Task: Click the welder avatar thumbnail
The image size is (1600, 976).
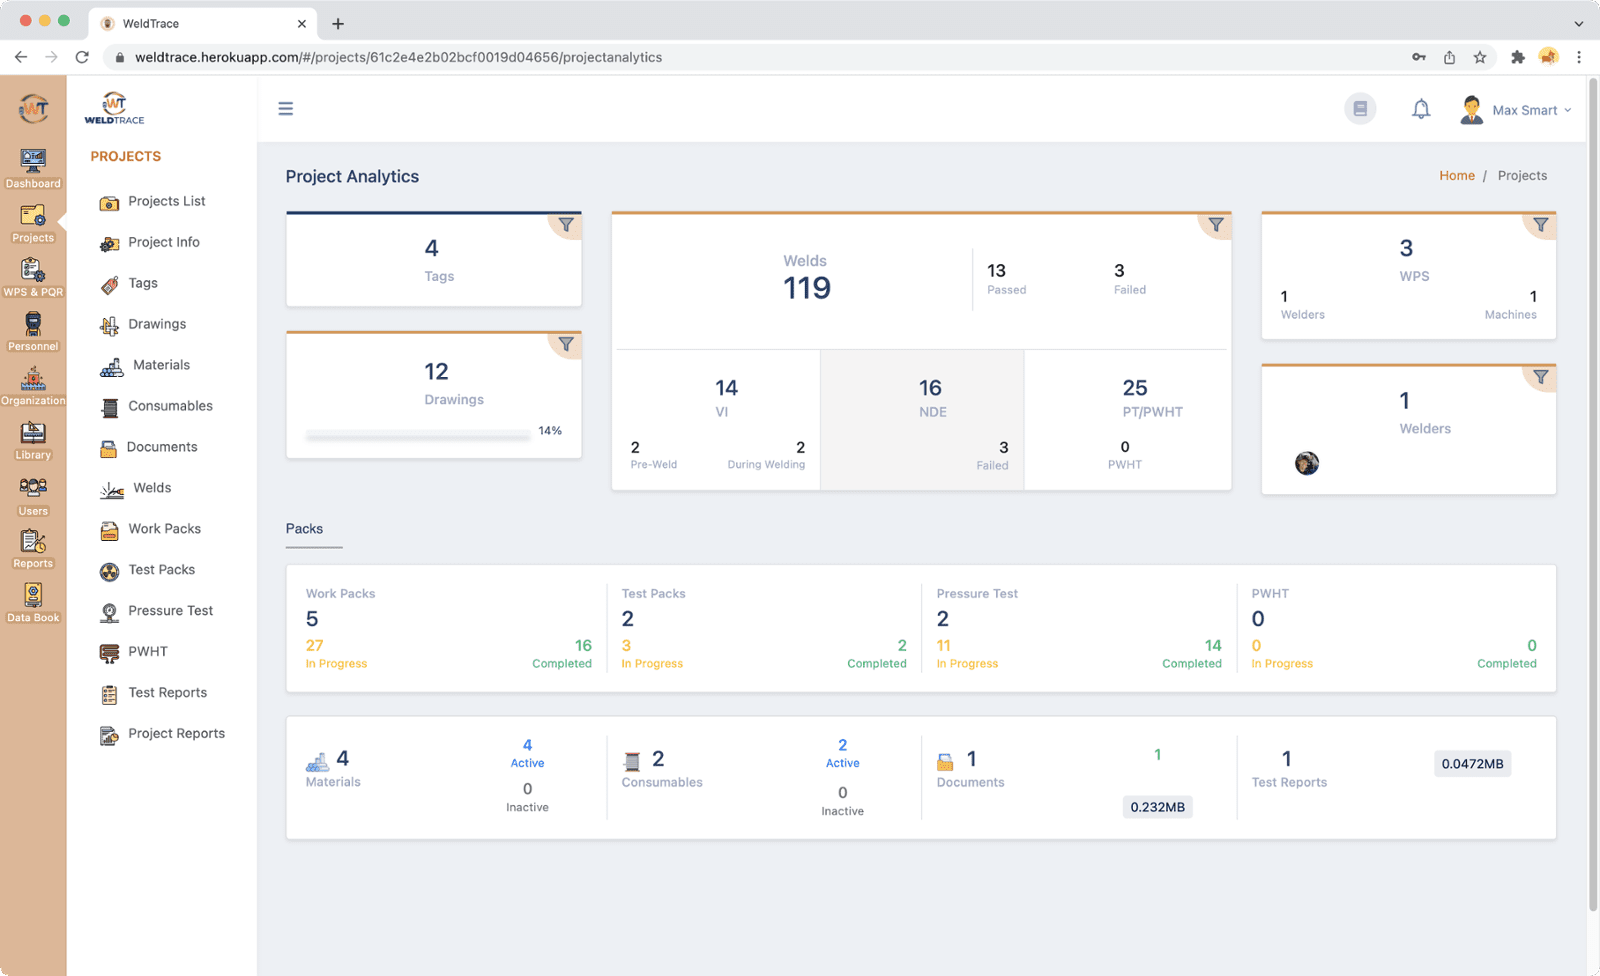Action: [x=1306, y=463]
